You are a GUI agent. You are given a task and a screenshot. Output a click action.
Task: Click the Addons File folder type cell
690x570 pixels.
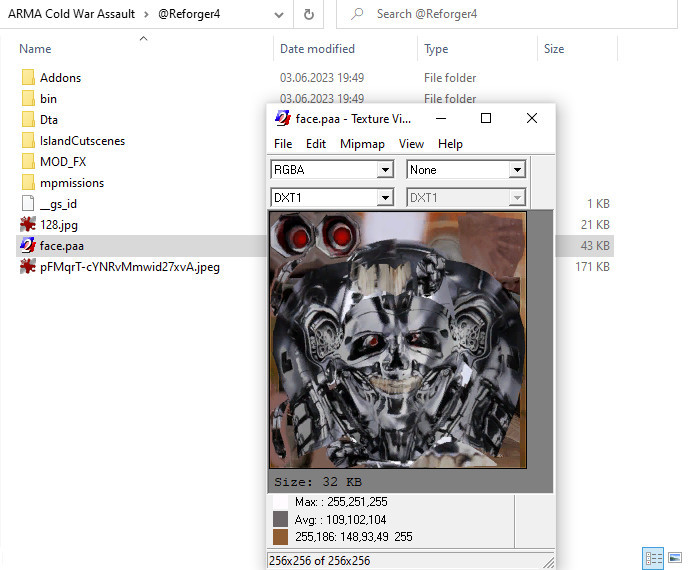click(450, 78)
